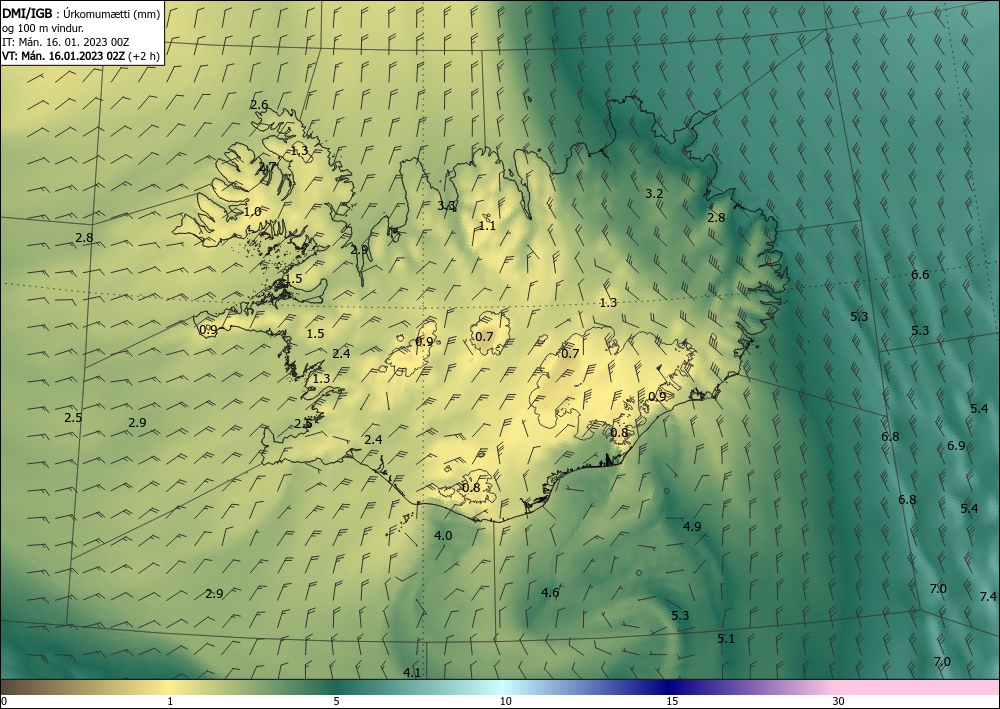Click the 30 tick label on the color scale
The width and height of the screenshot is (1000, 709).
coord(839,701)
